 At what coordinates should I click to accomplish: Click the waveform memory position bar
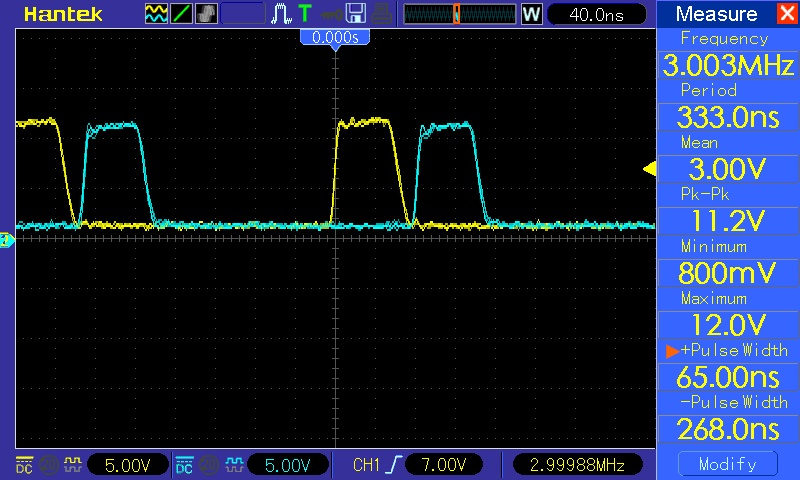(460, 14)
